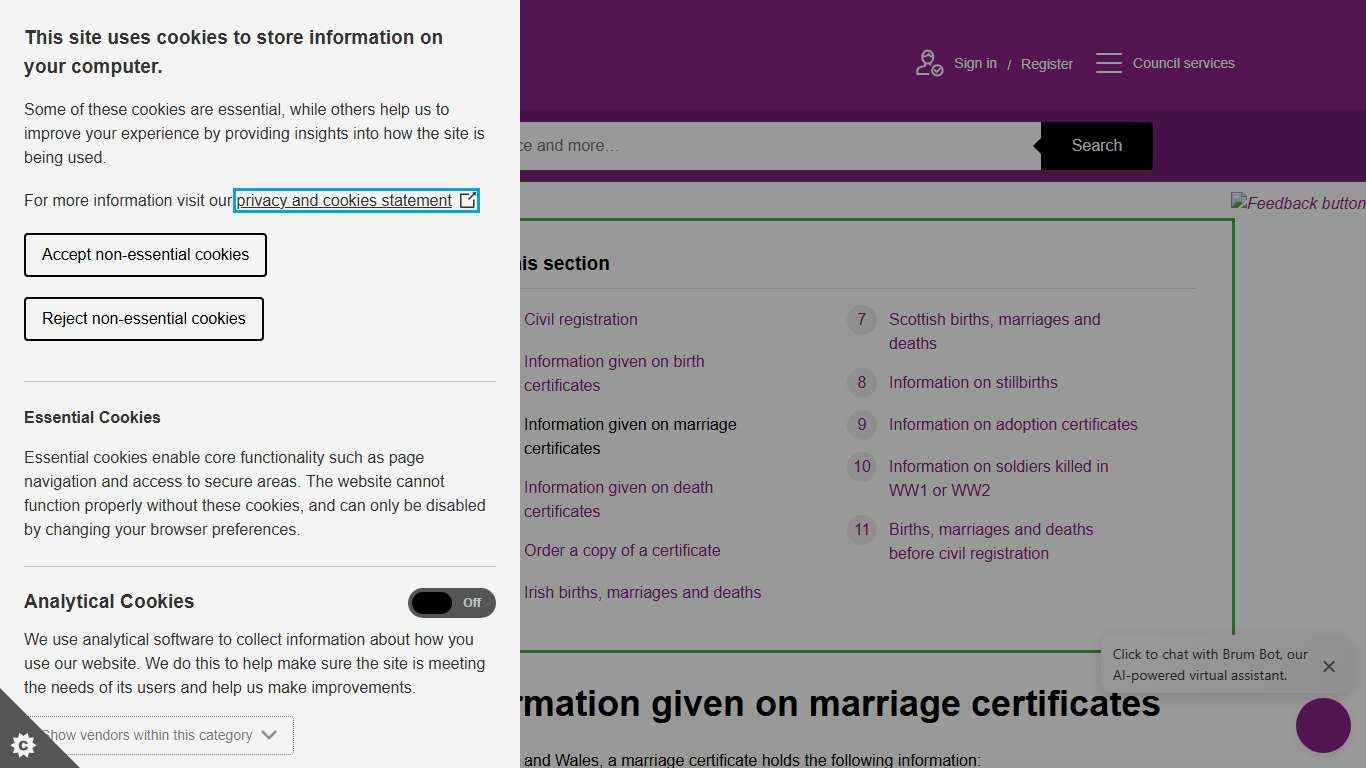Click the Feedback button on the right
Screen dimensions: 1366x768
pos(1298,203)
